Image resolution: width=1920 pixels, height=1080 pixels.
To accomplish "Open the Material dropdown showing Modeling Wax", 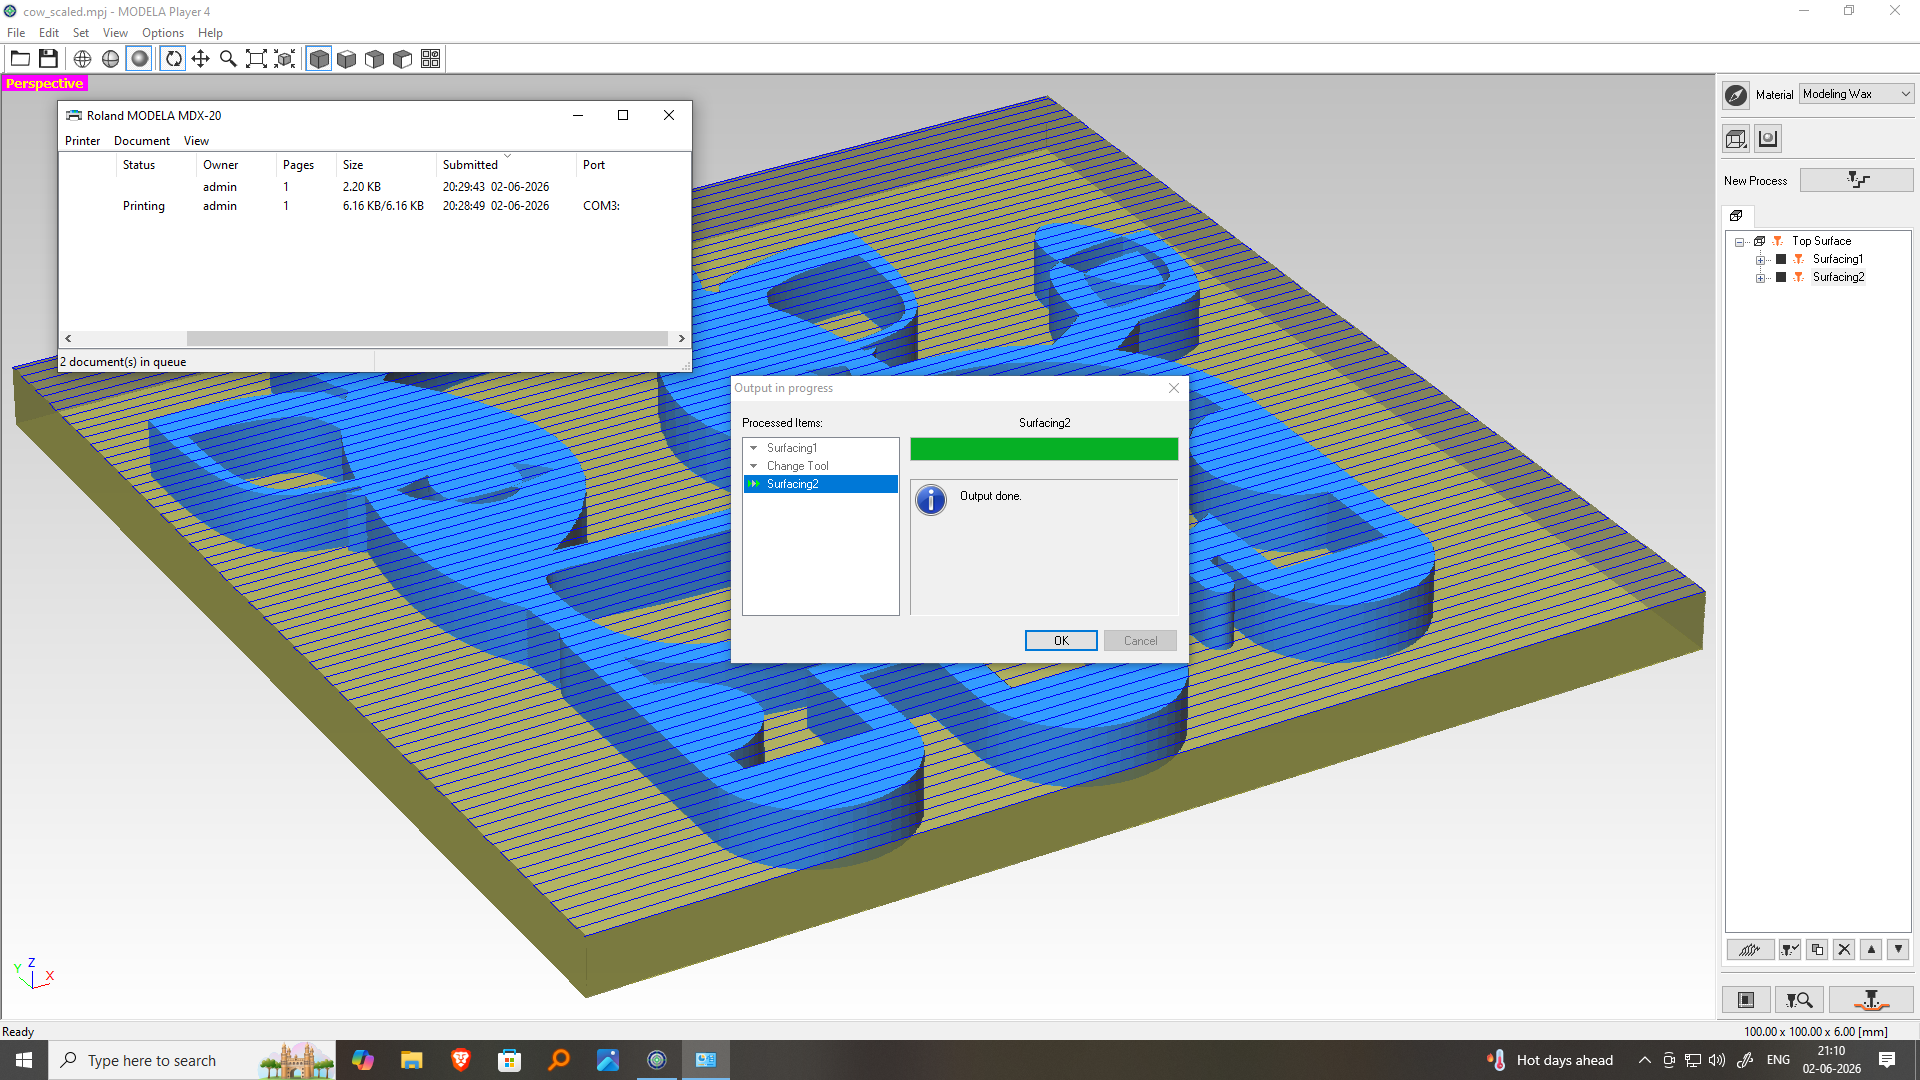I will [x=1857, y=94].
